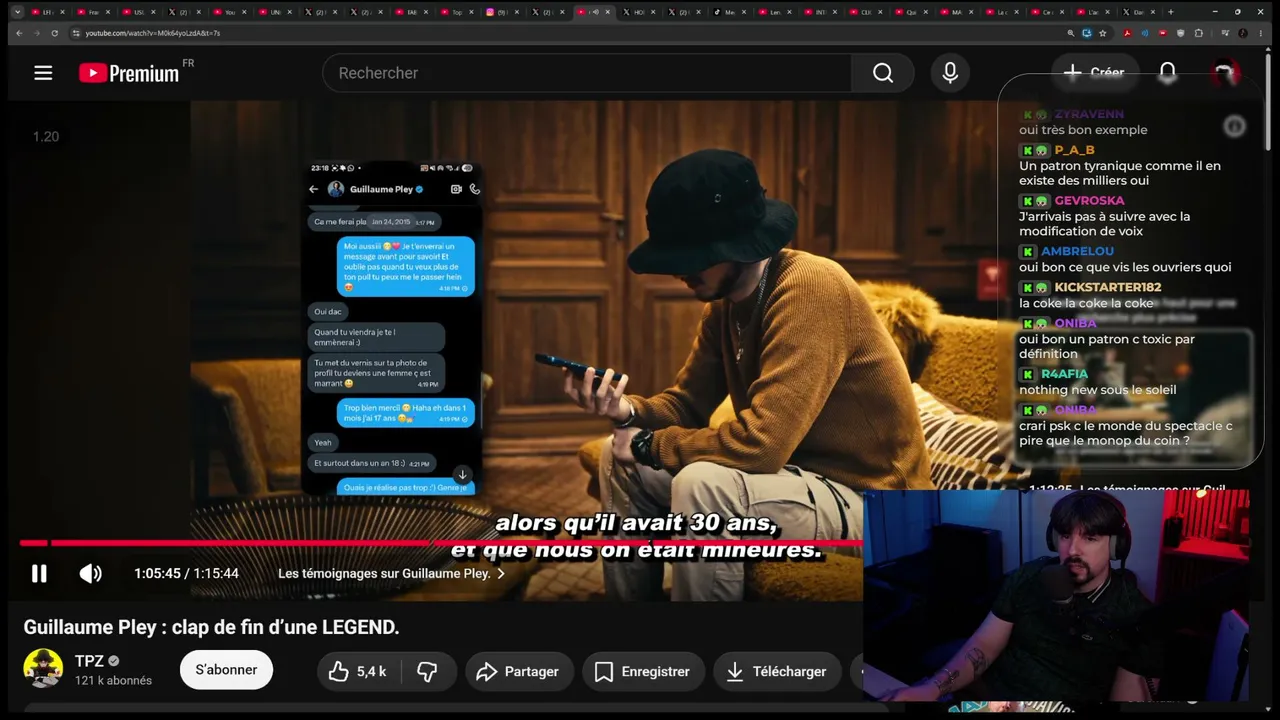1280x720 pixels.
Task: Click the '121 k abonnés' subscriber count
Action: (x=113, y=680)
